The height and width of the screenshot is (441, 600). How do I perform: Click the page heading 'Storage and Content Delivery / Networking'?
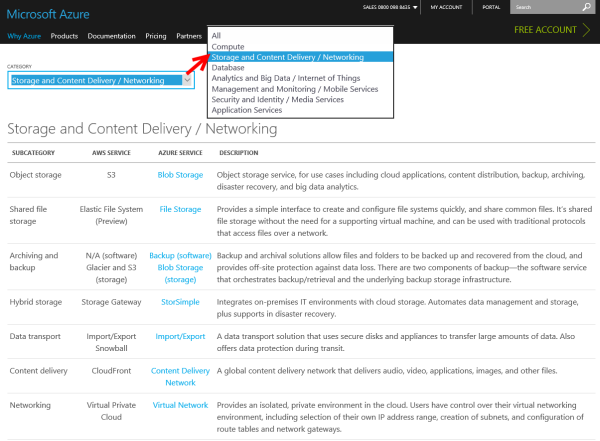click(x=142, y=129)
